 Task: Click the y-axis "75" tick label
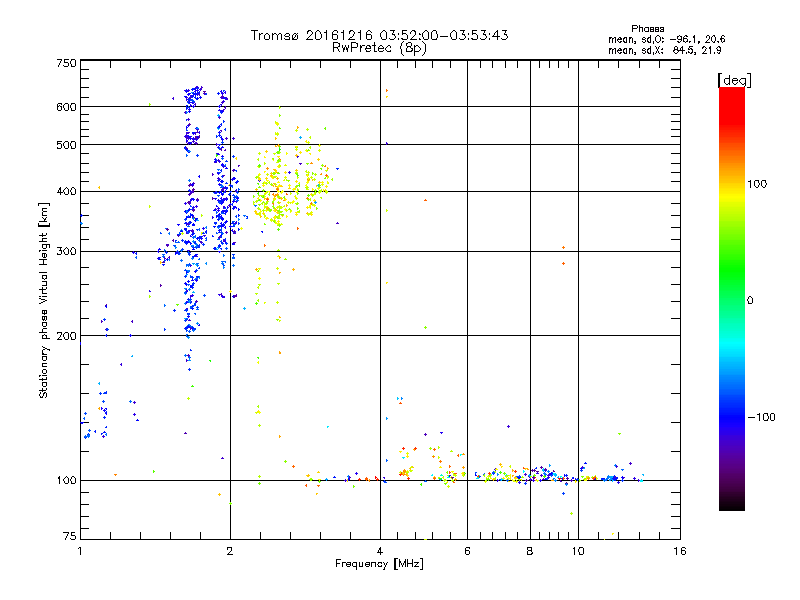70,536
